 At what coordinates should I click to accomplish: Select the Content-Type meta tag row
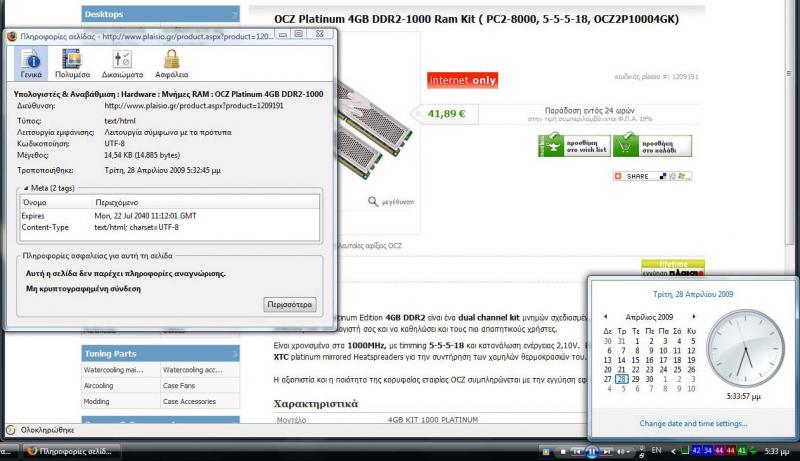point(170,227)
